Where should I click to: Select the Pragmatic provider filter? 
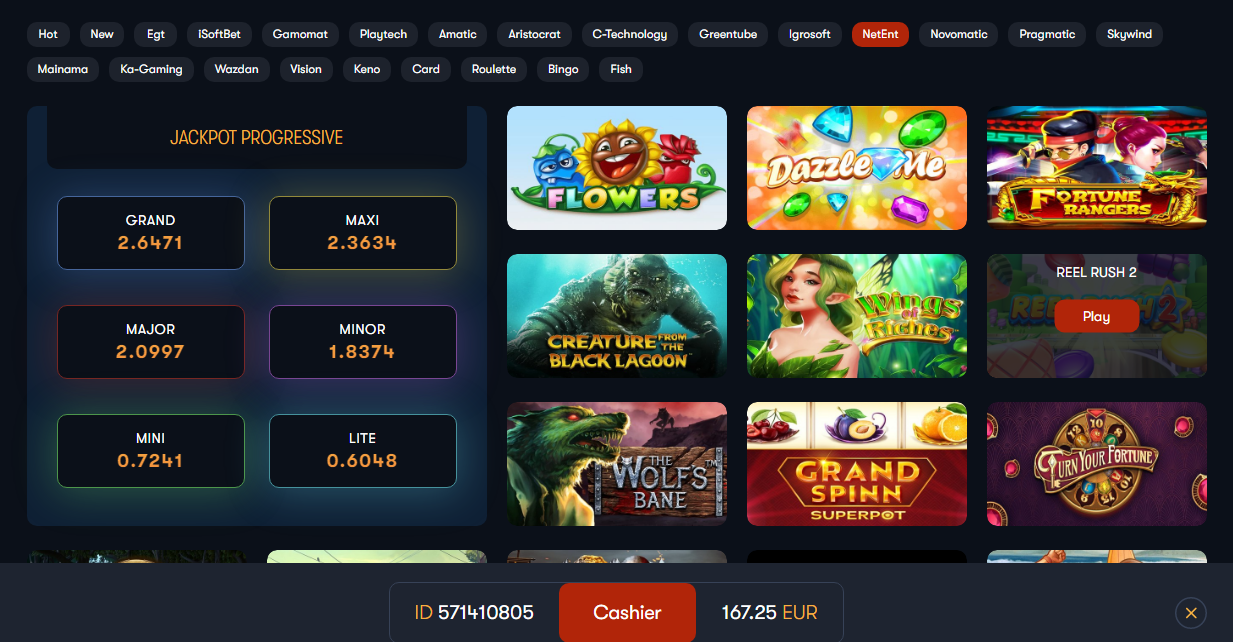(x=1047, y=34)
